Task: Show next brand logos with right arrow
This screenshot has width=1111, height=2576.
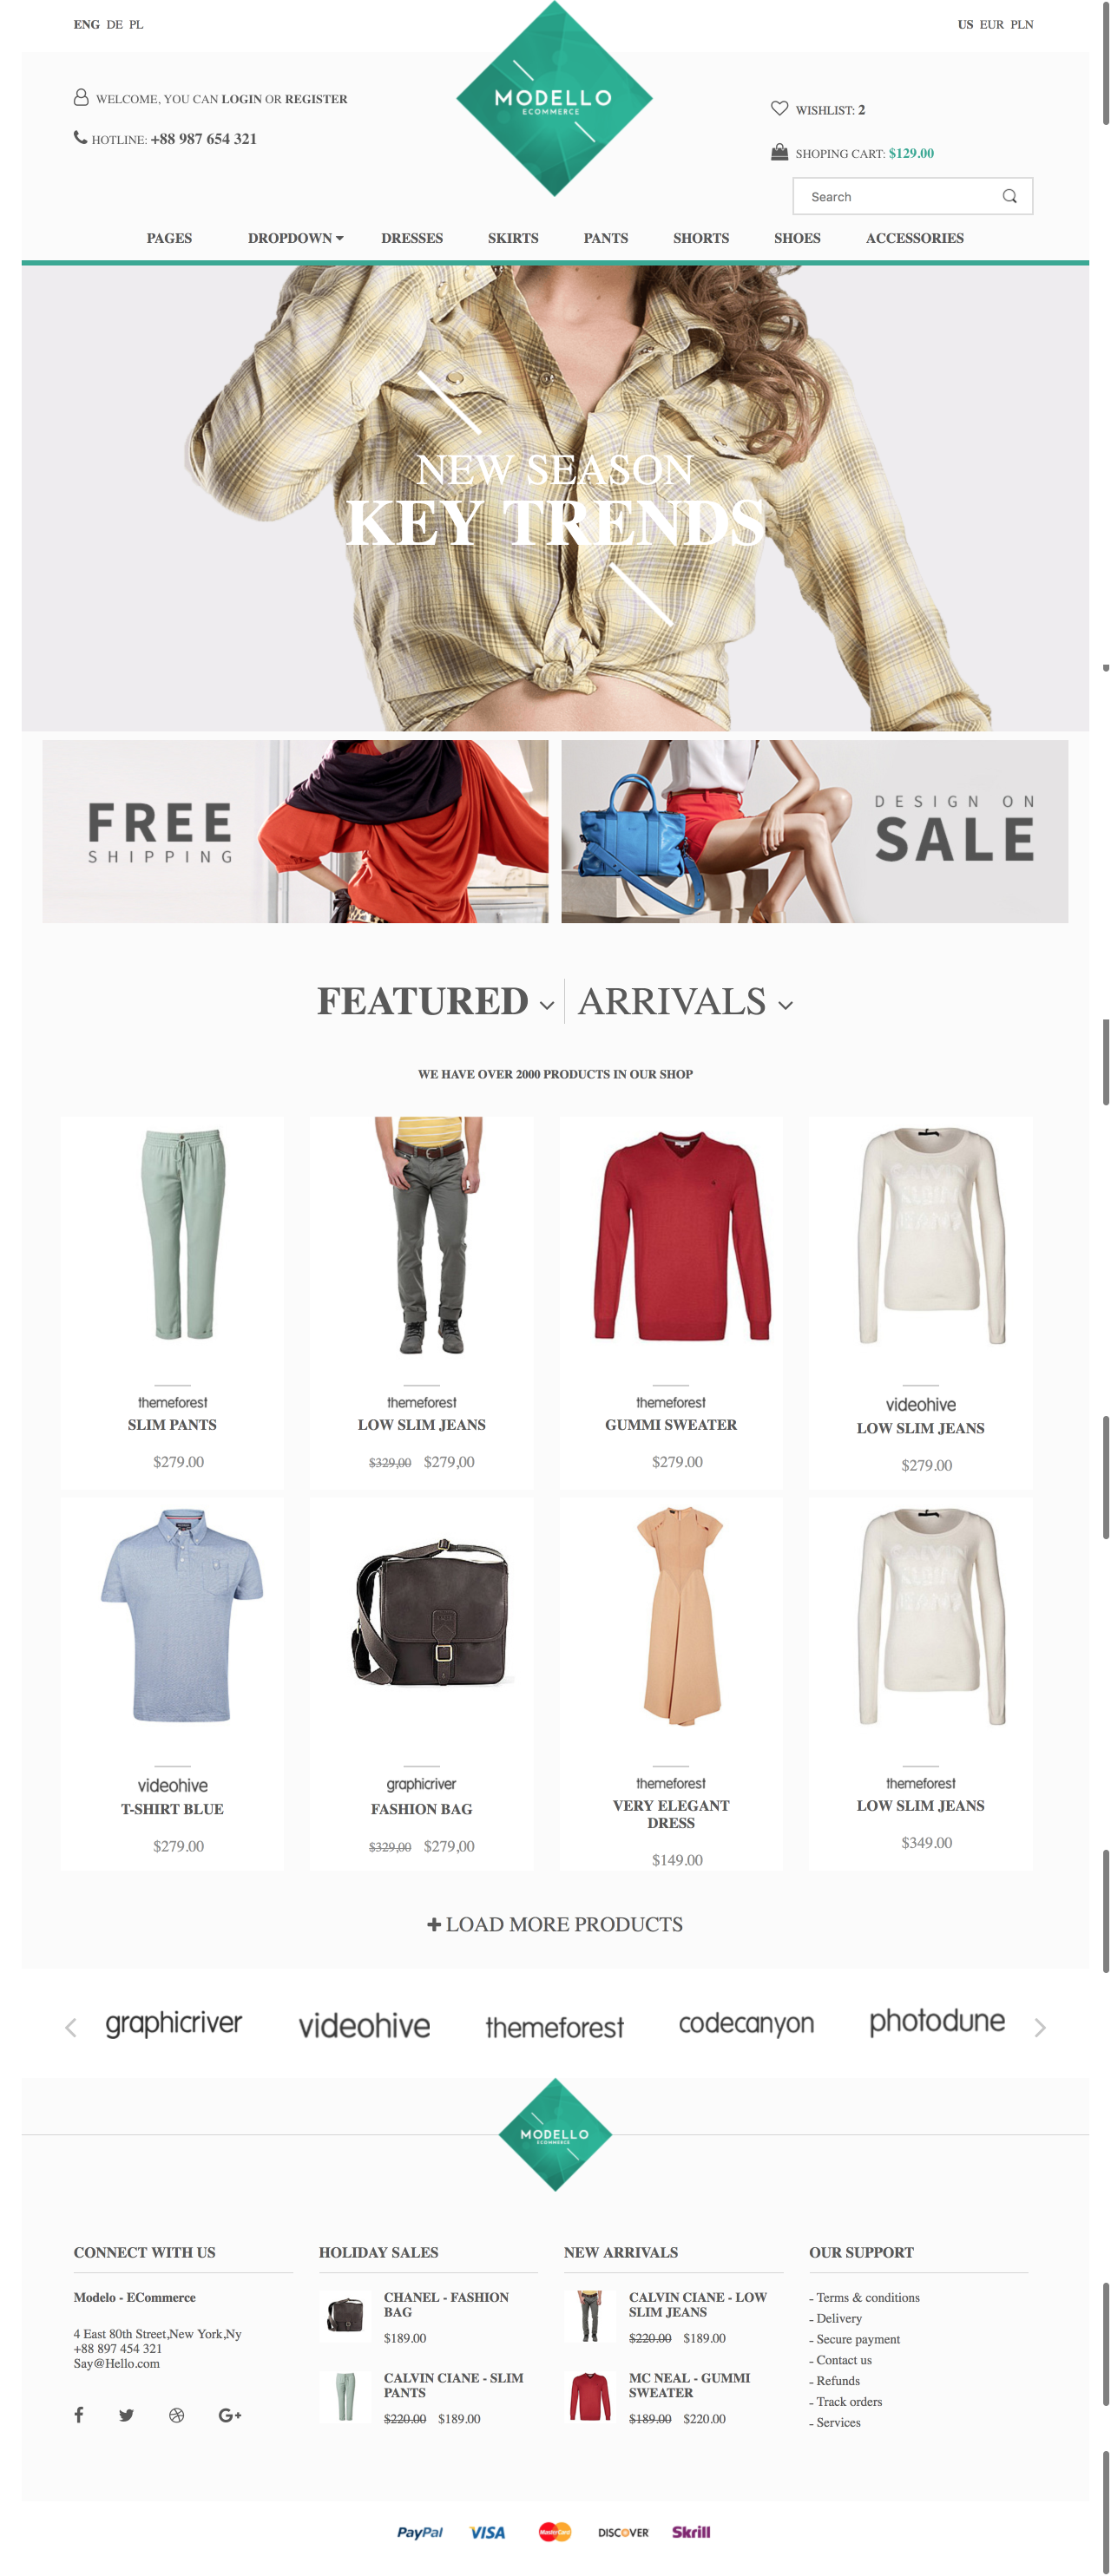Action: point(1039,2027)
